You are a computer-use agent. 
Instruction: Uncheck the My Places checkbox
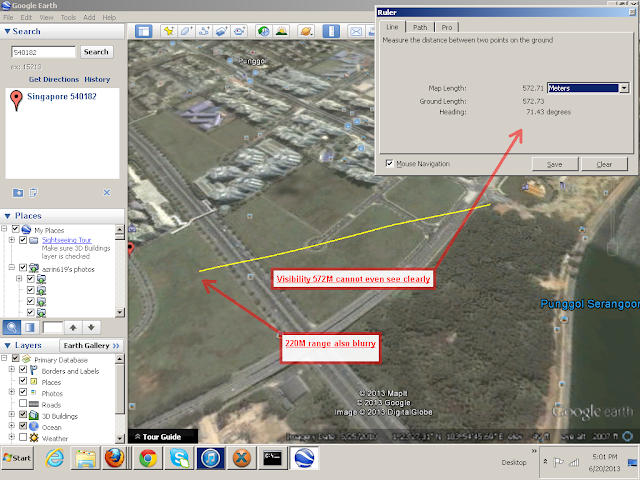point(16,229)
